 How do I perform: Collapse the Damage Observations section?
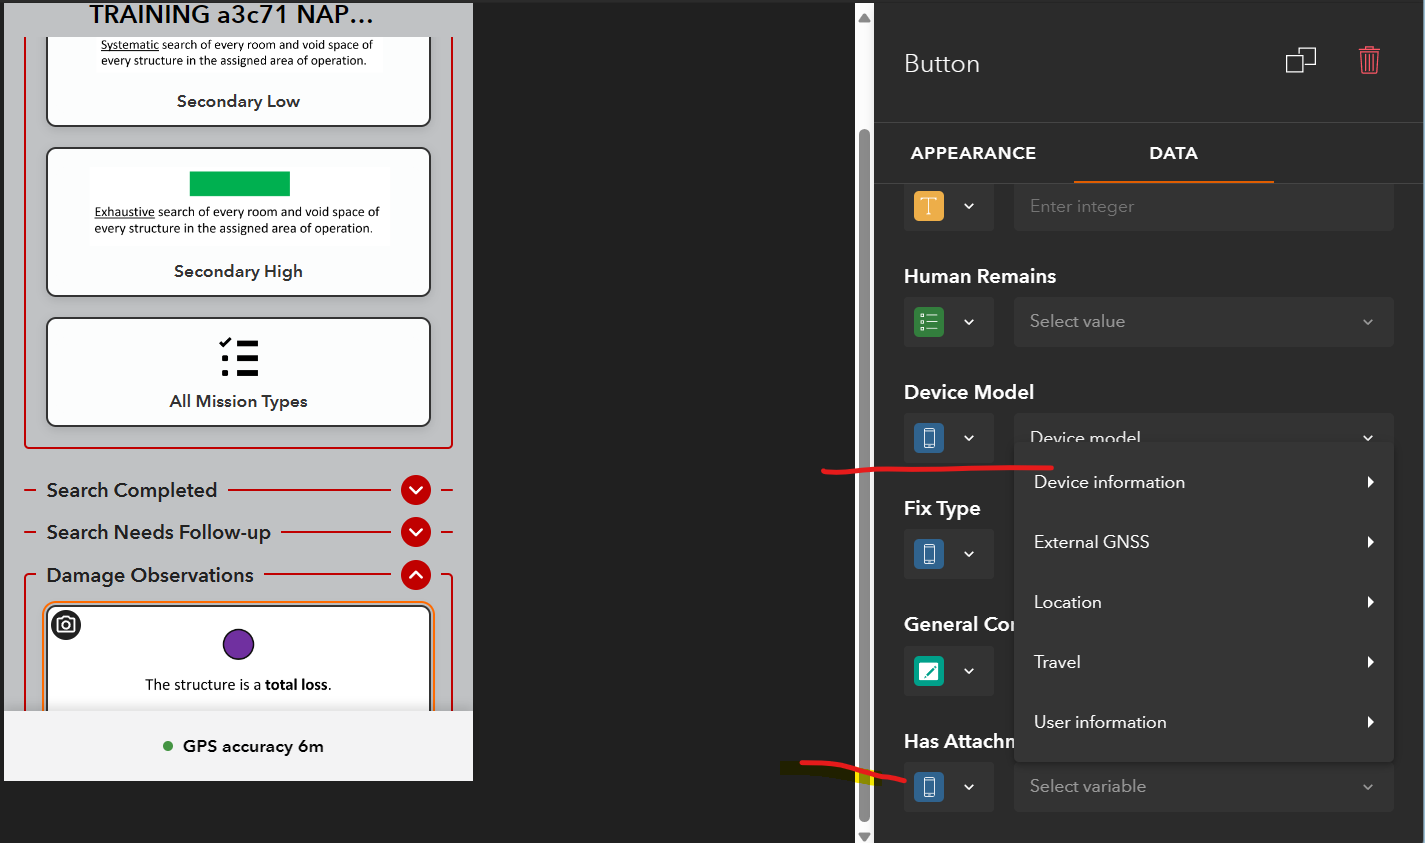click(415, 575)
